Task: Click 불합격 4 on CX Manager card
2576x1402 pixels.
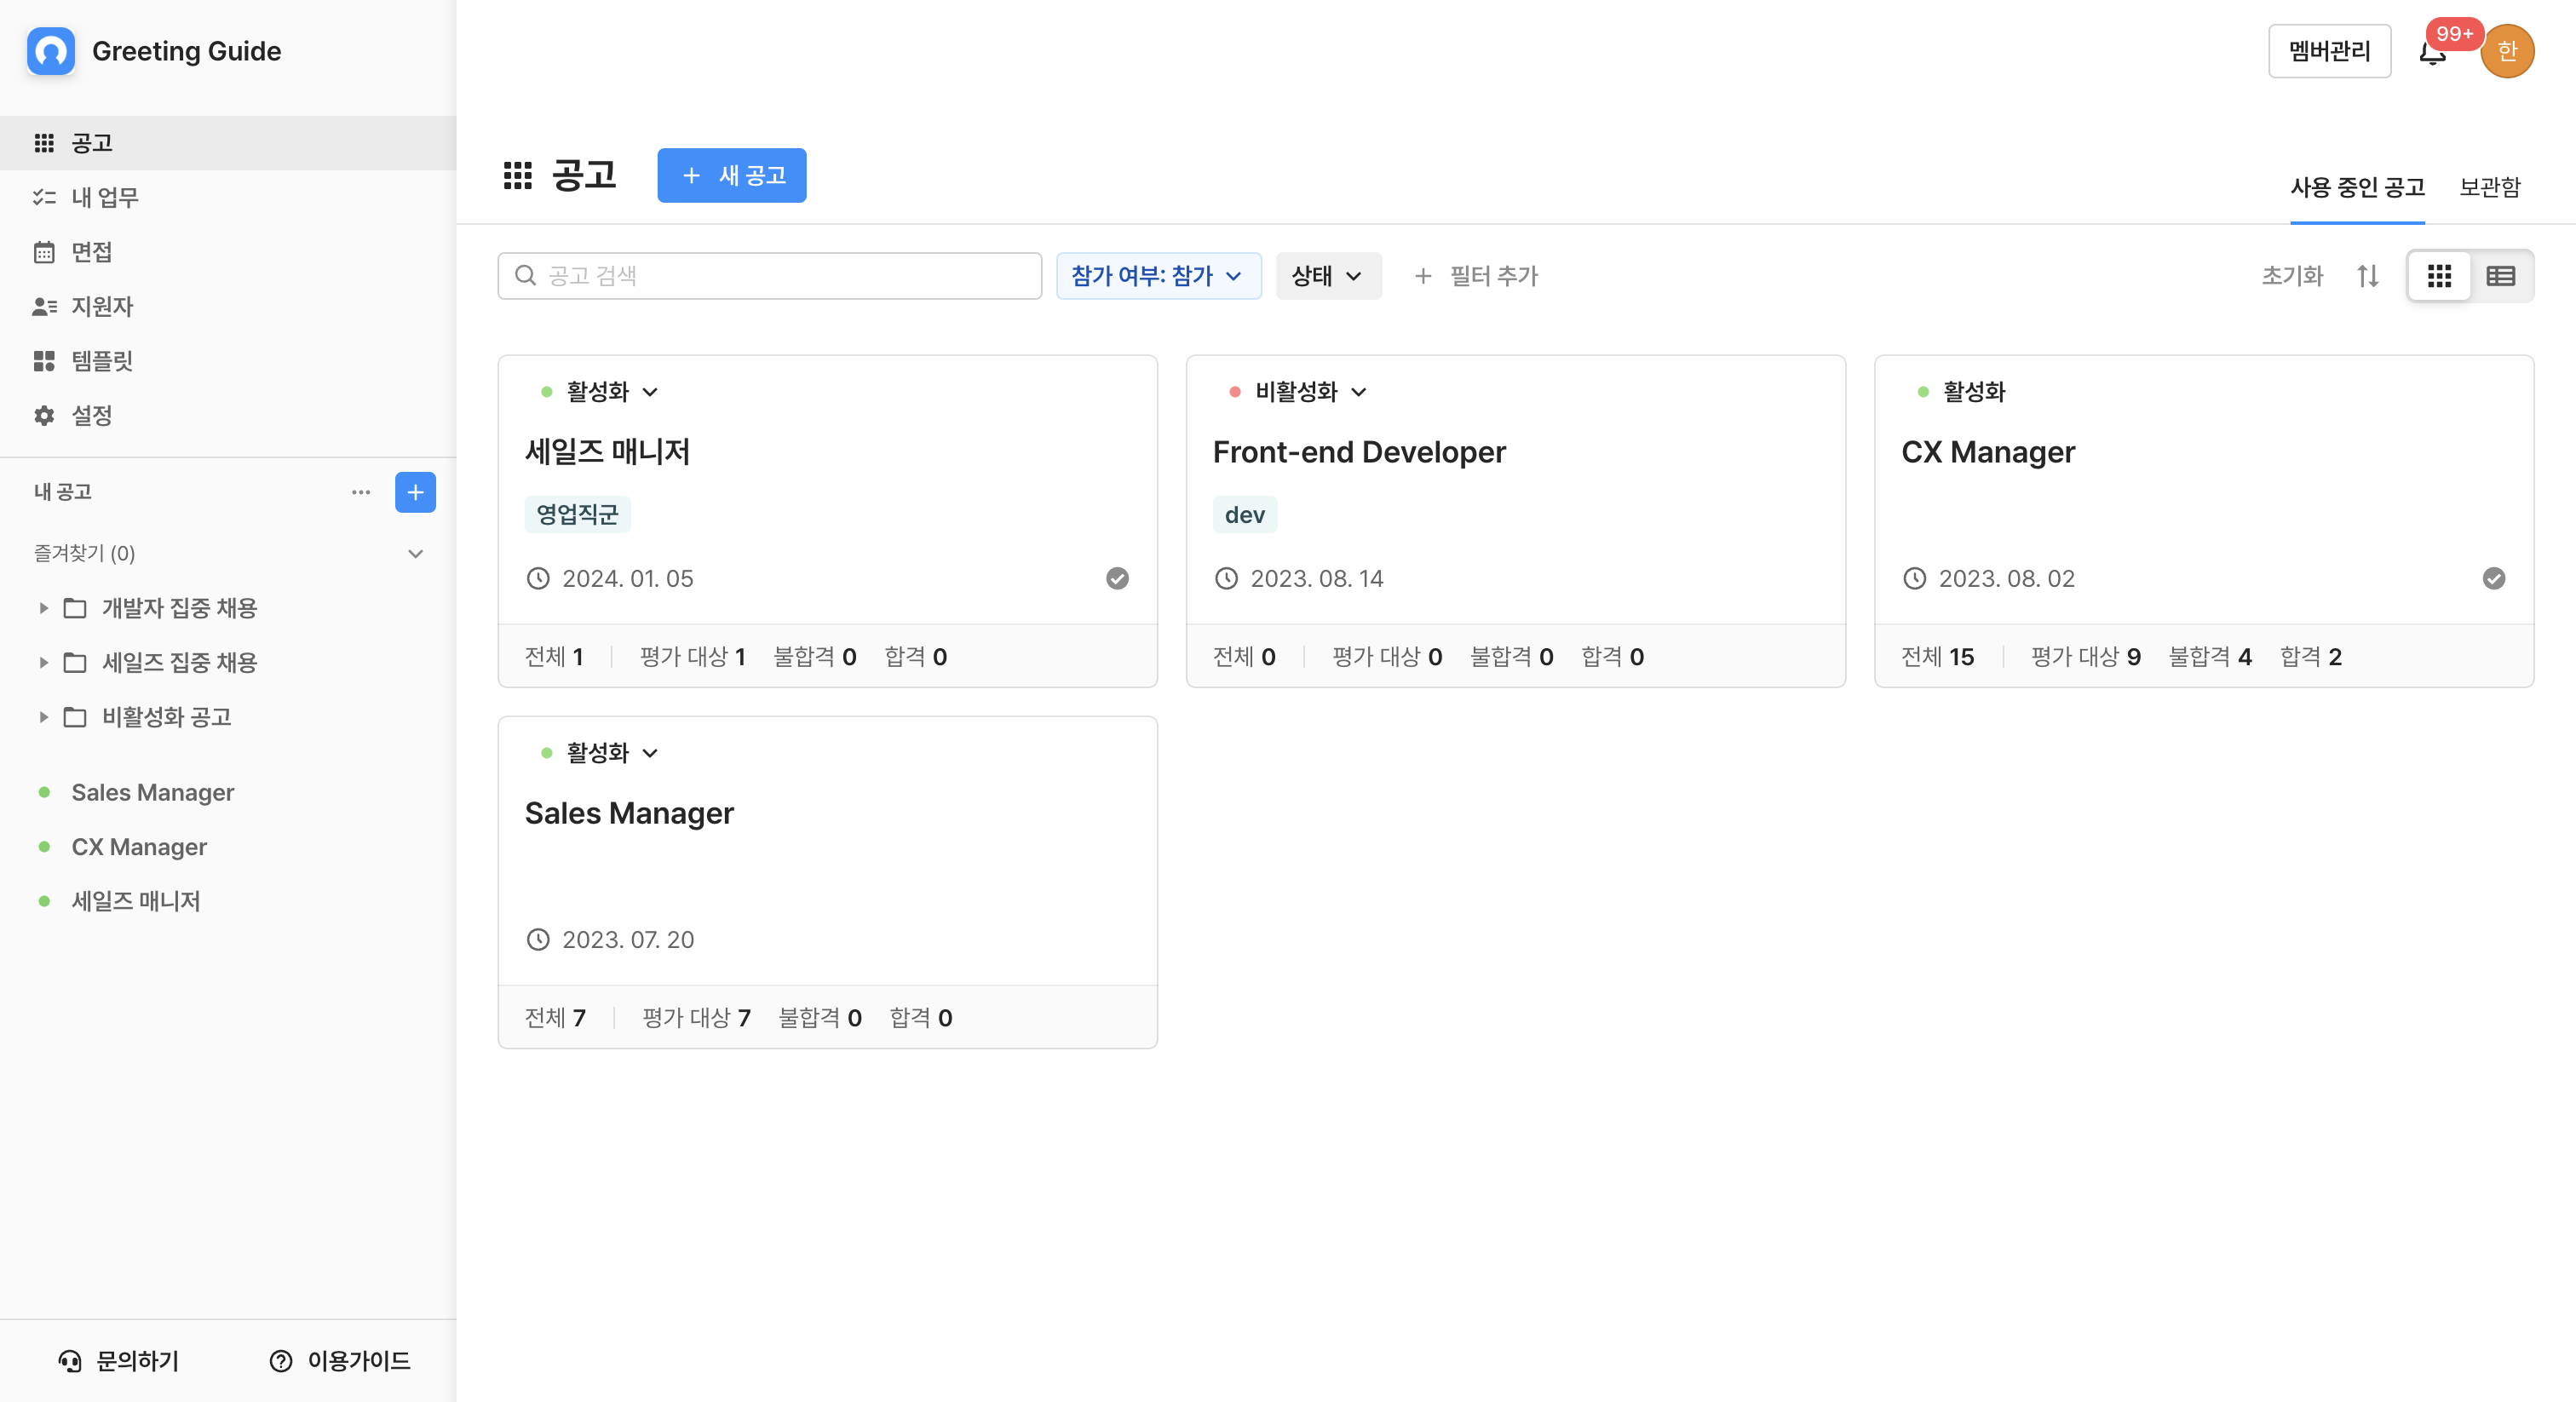Action: pos(2210,657)
